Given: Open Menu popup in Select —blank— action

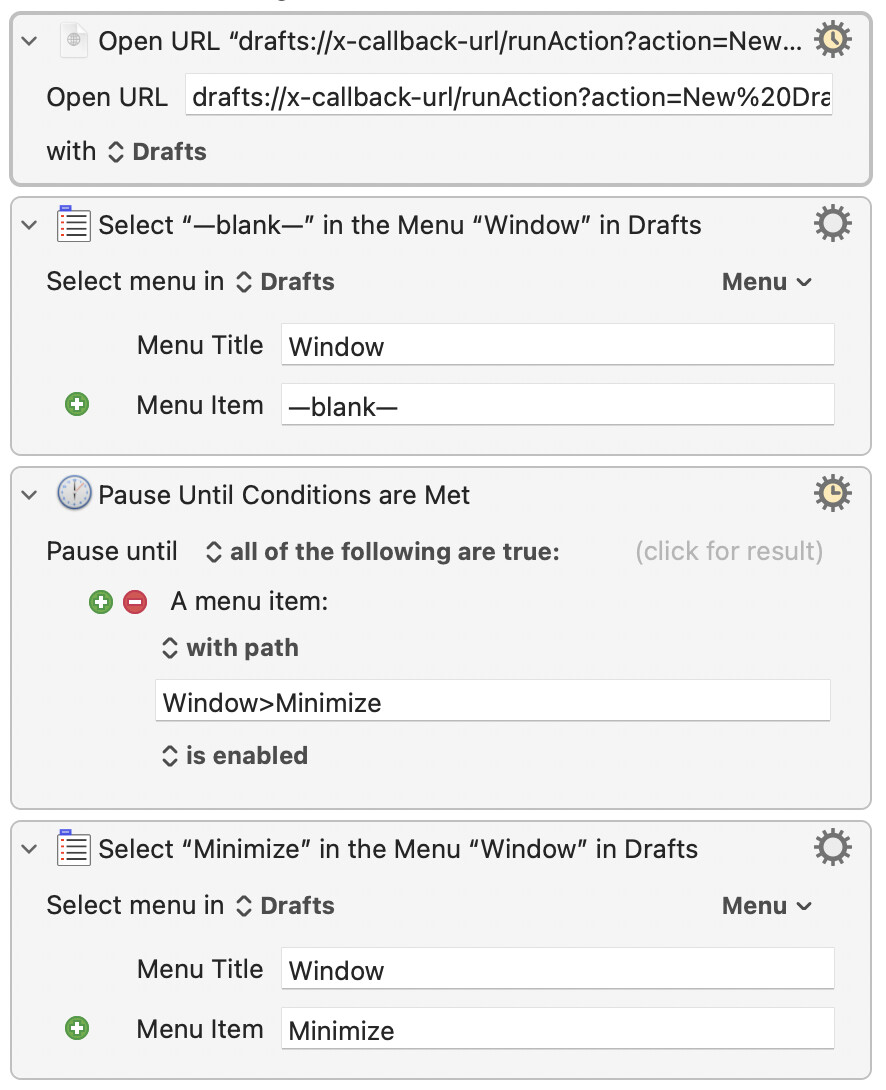Looking at the screenshot, I should [x=767, y=282].
